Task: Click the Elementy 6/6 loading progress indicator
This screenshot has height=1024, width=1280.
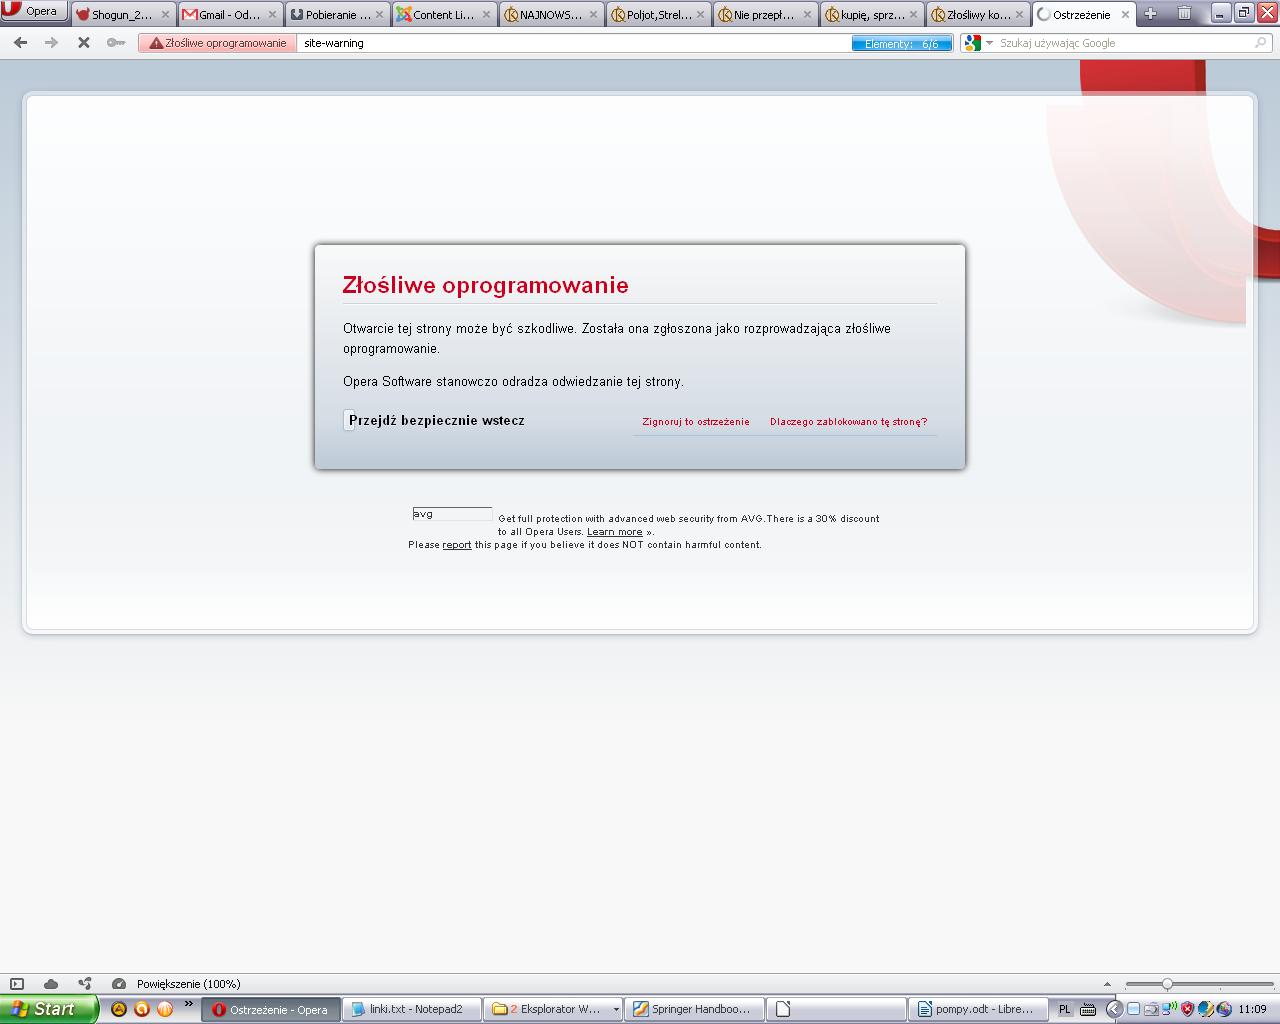Action: click(x=902, y=44)
